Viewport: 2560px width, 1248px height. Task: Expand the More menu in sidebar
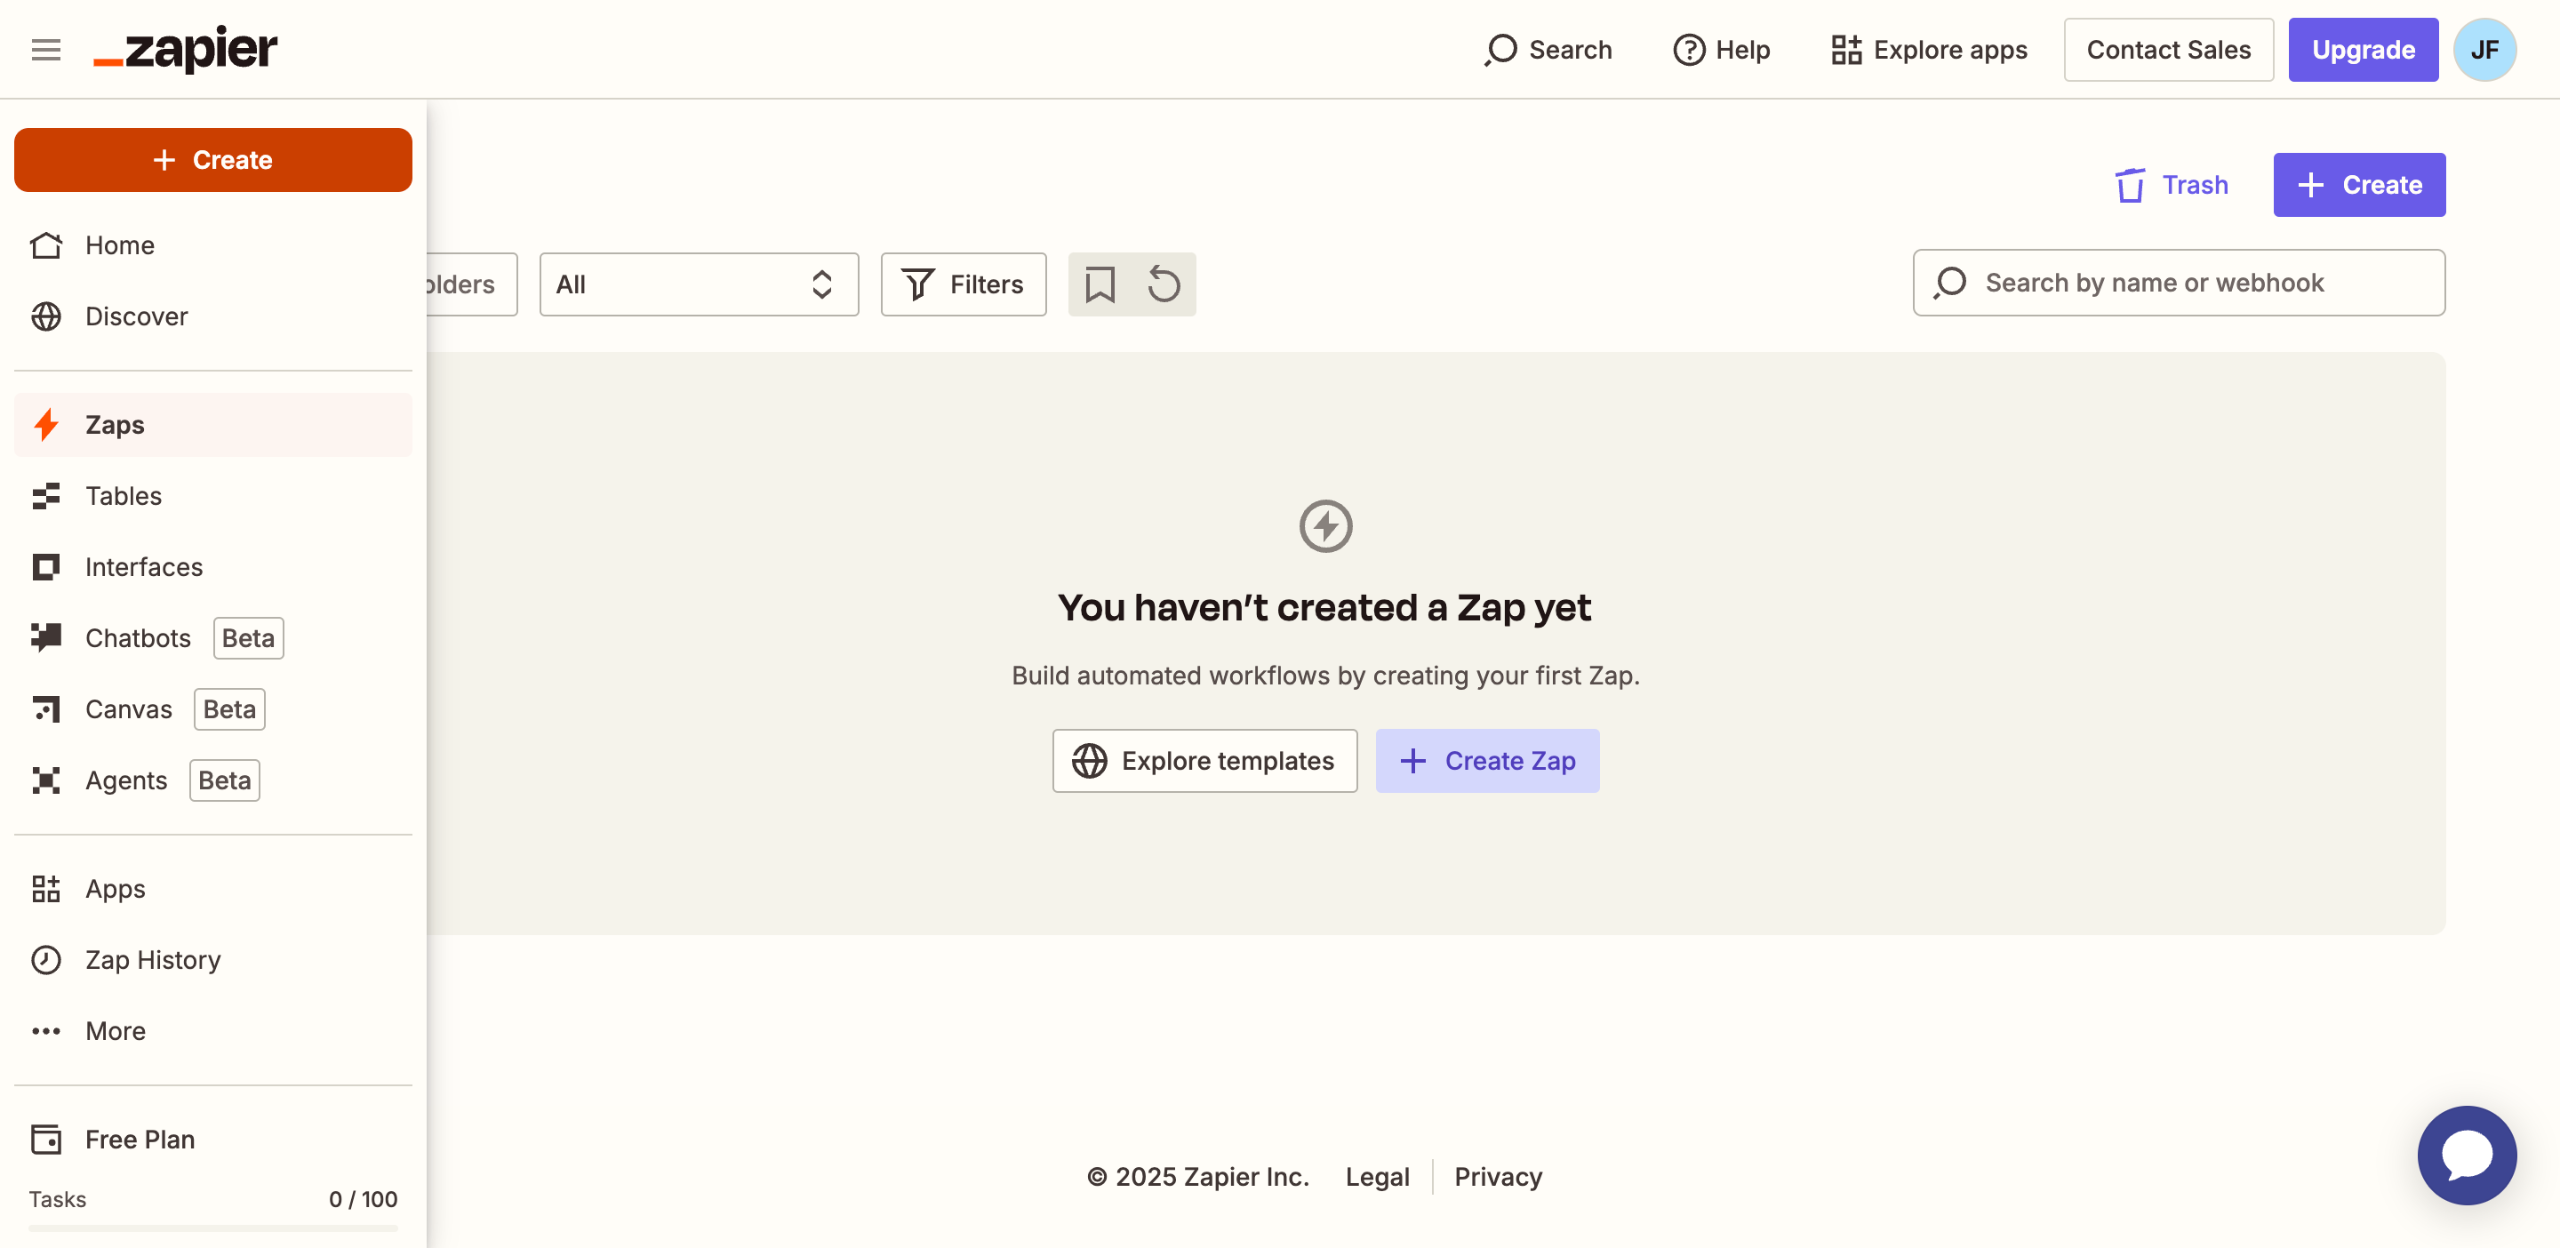click(115, 1031)
